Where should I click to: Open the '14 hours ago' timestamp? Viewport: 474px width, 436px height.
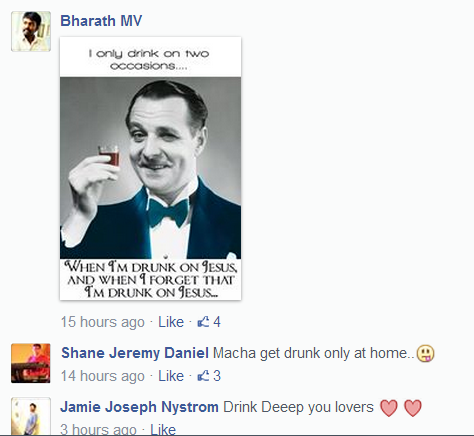pyautogui.click(x=103, y=376)
